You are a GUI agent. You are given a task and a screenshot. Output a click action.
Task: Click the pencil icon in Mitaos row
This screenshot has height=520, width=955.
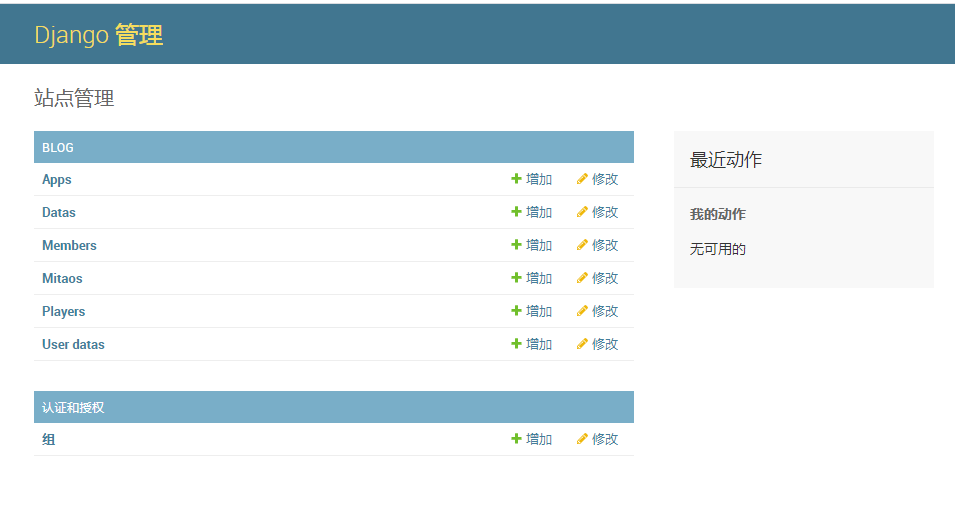coord(582,277)
